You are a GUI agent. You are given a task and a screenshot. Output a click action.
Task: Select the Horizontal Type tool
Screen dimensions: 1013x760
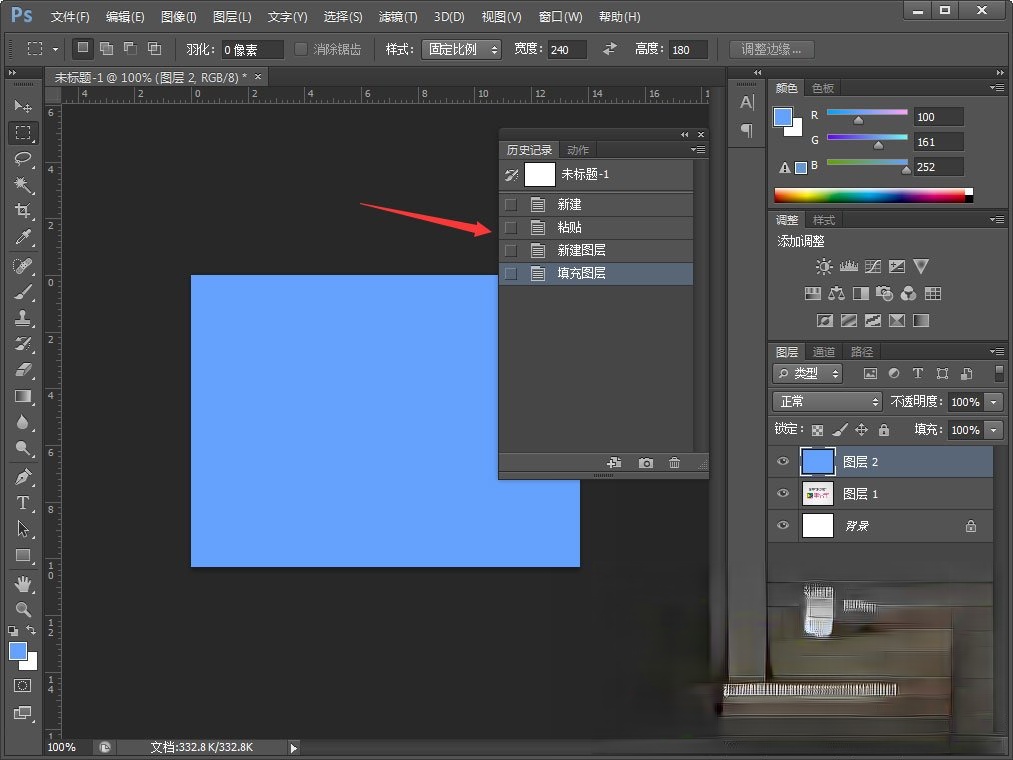tap(23, 503)
